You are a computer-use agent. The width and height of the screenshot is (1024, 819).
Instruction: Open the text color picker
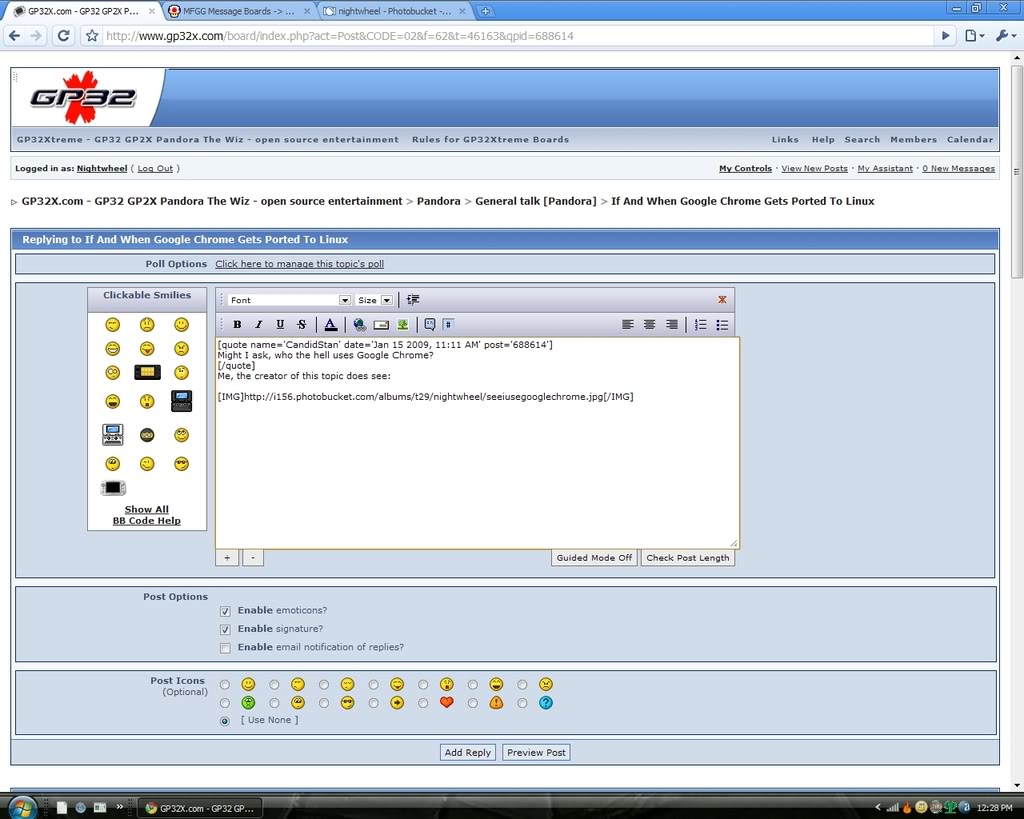(330, 324)
